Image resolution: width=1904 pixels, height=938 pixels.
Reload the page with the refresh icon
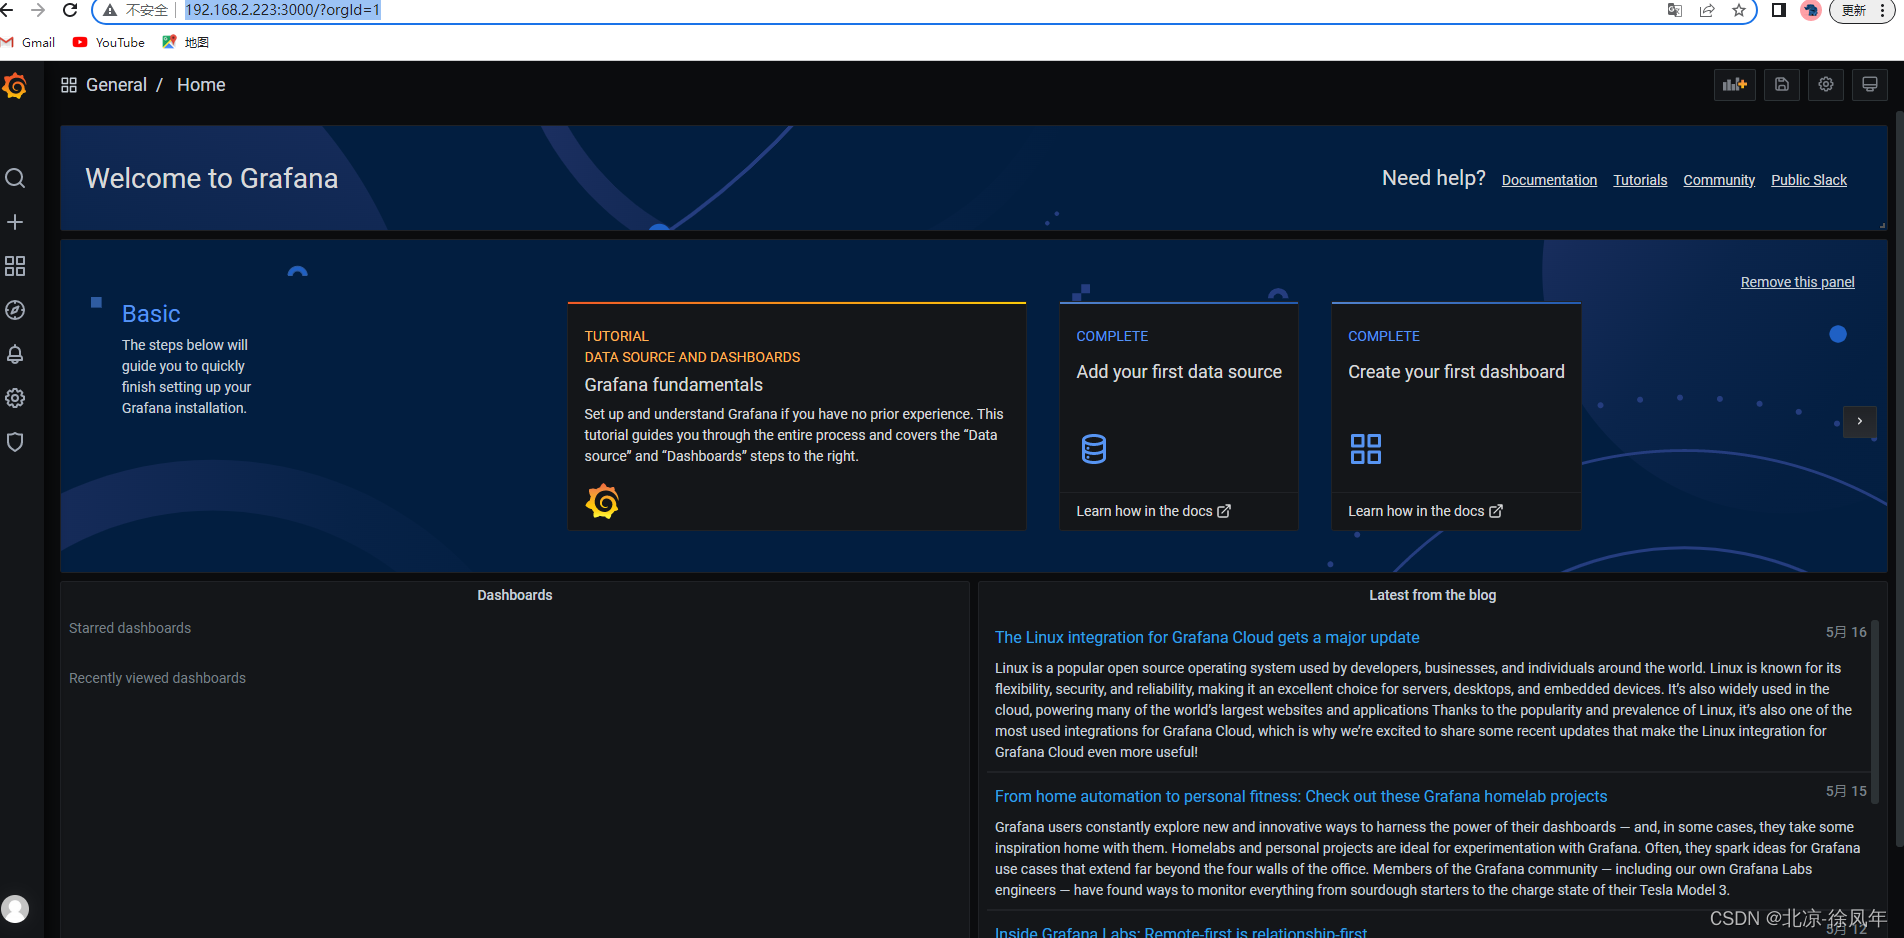(x=70, y=10)
